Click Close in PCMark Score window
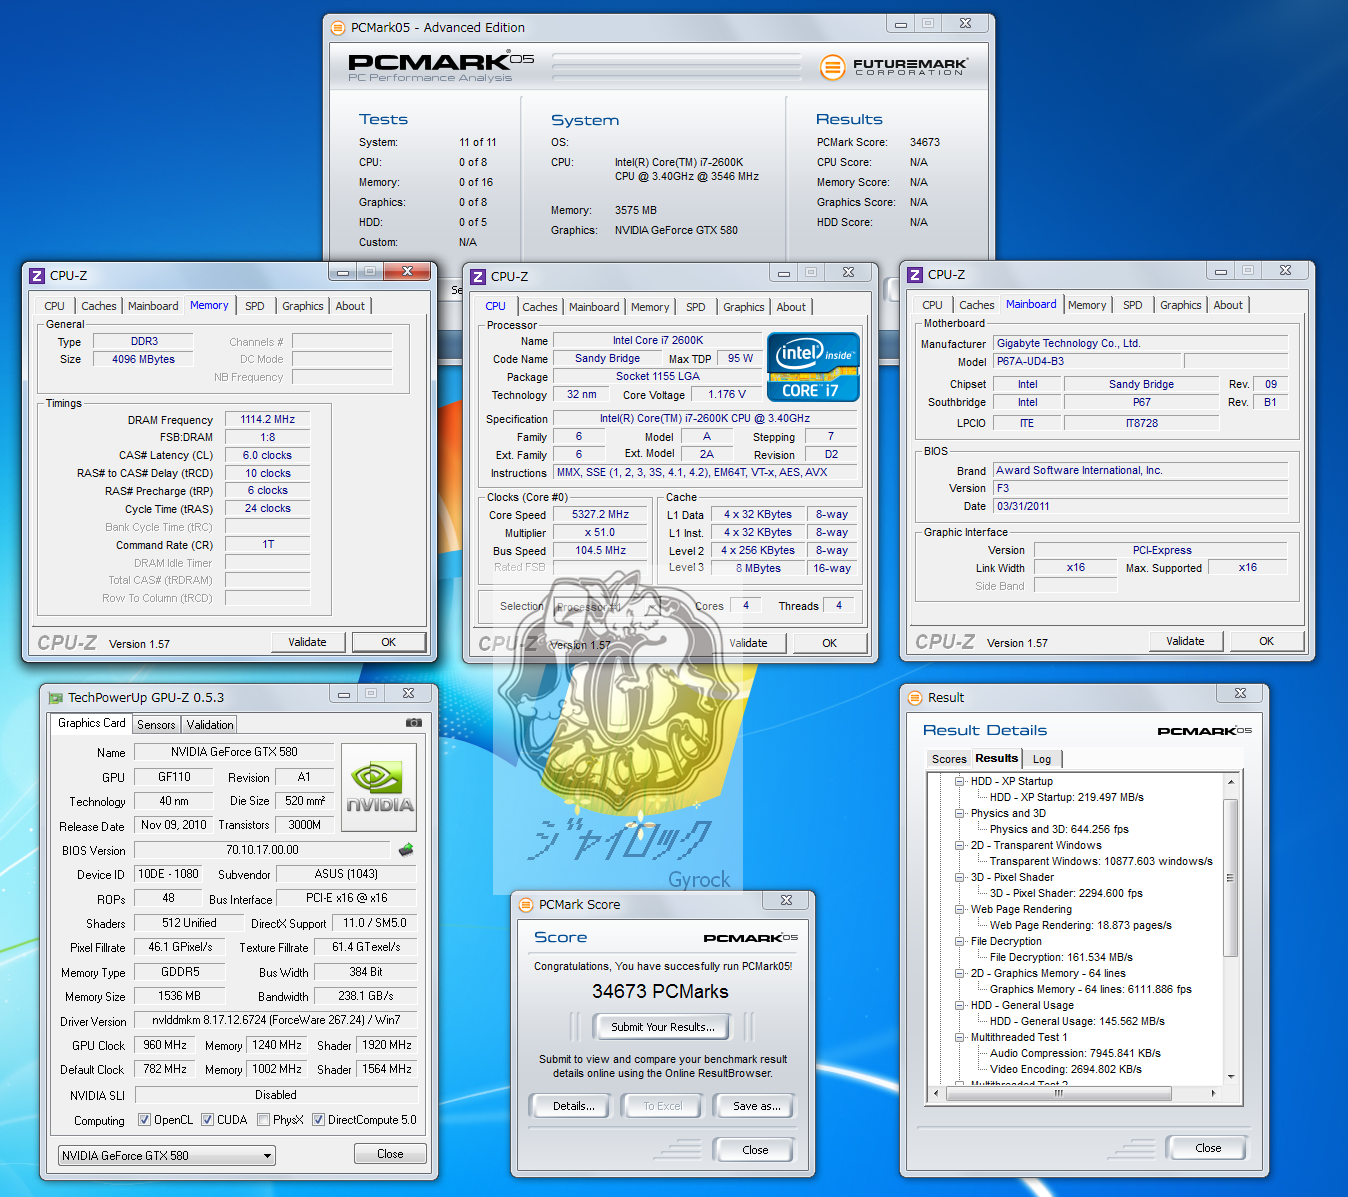 [755, 1150]
